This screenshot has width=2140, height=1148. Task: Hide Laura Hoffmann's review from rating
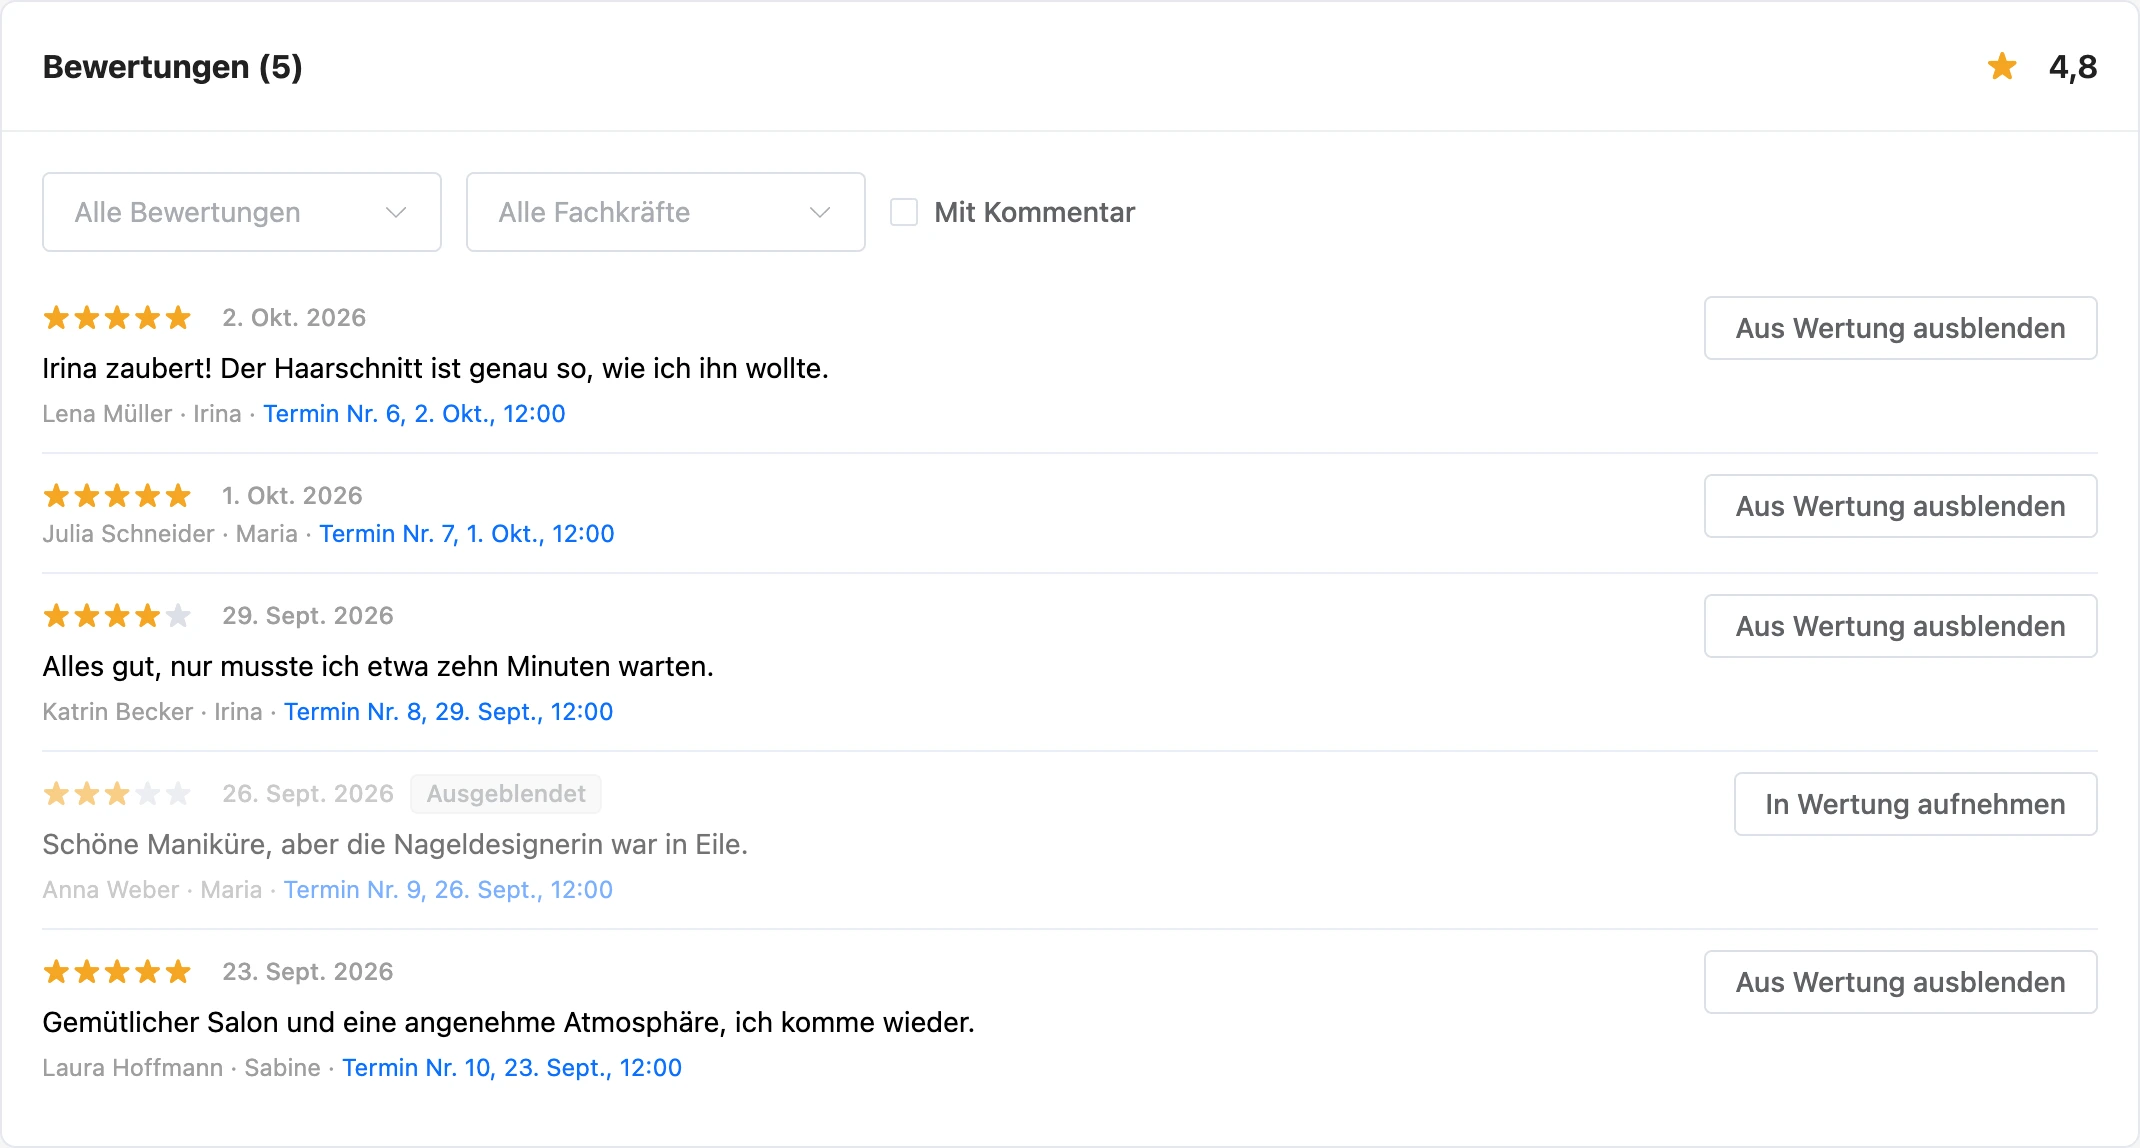(1900, 982)
